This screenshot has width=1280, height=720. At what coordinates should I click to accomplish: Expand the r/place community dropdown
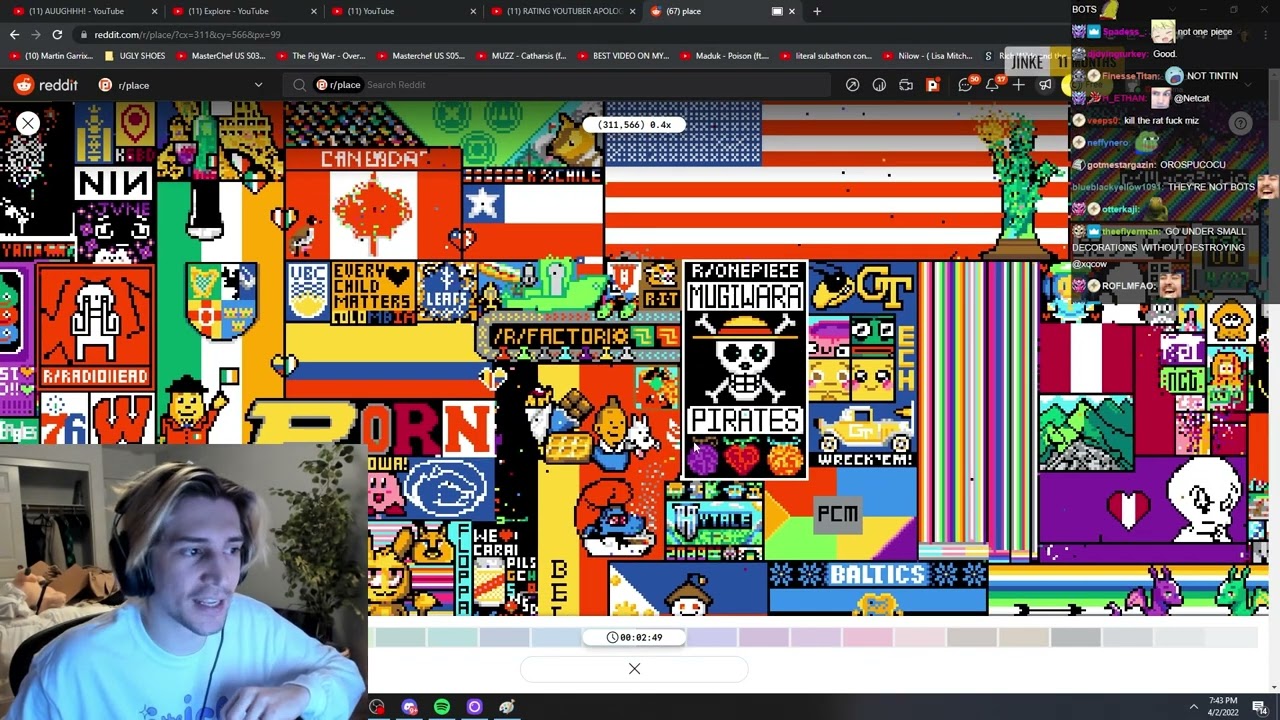click(258, 85)
